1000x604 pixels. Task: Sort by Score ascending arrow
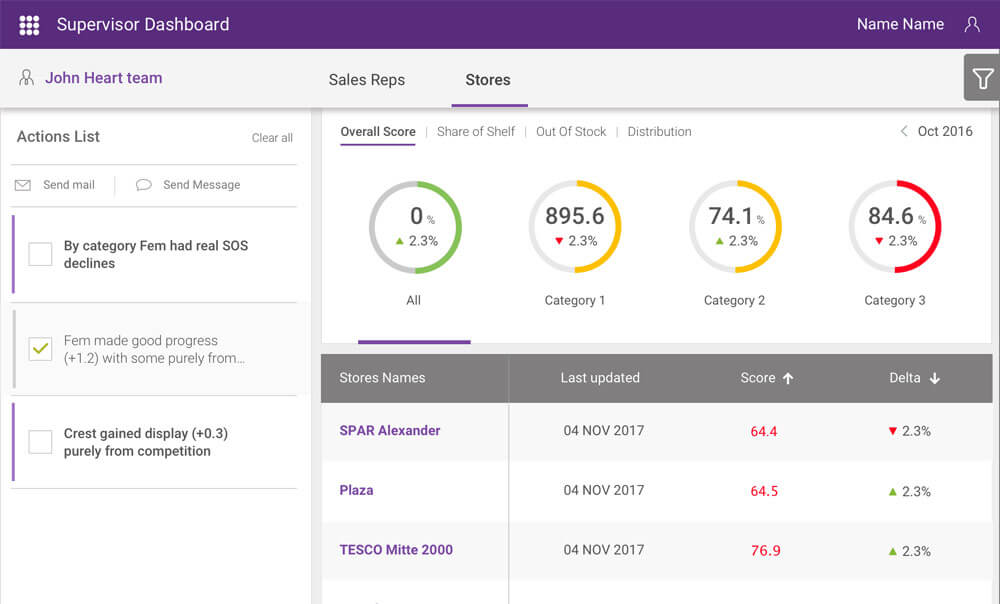pyautogui.click(x=788, y=378)
